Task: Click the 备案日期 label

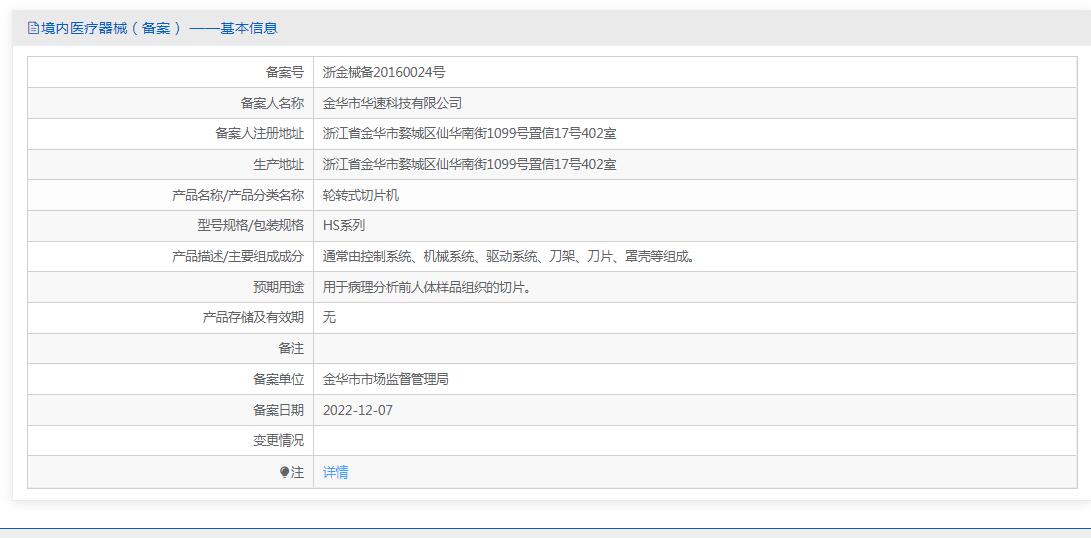Action: [279, 411]
